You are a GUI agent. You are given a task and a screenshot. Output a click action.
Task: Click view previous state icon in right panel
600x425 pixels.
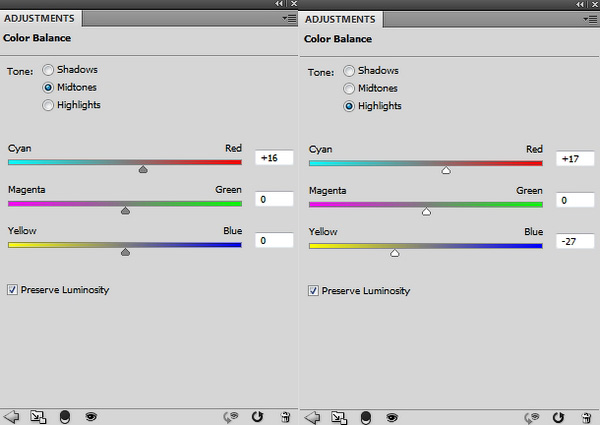point(532,417)
